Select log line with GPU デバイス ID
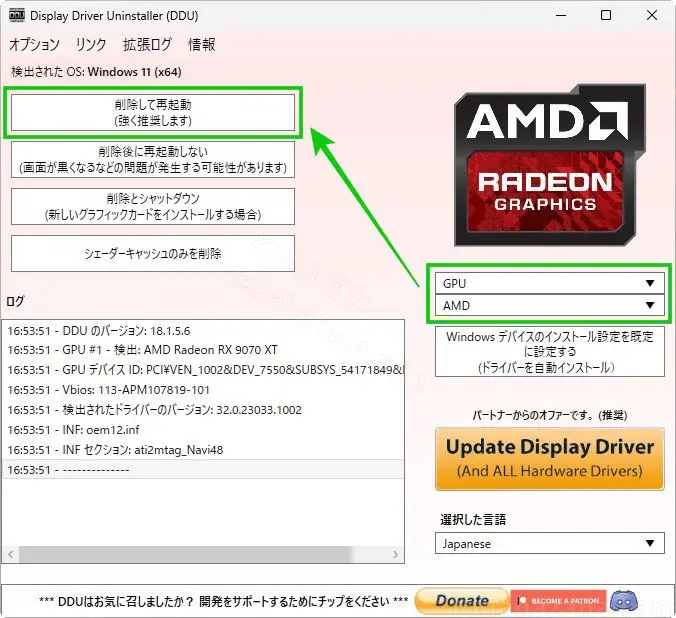The width and height of the screenshot is (676, 618). [203, 370]
